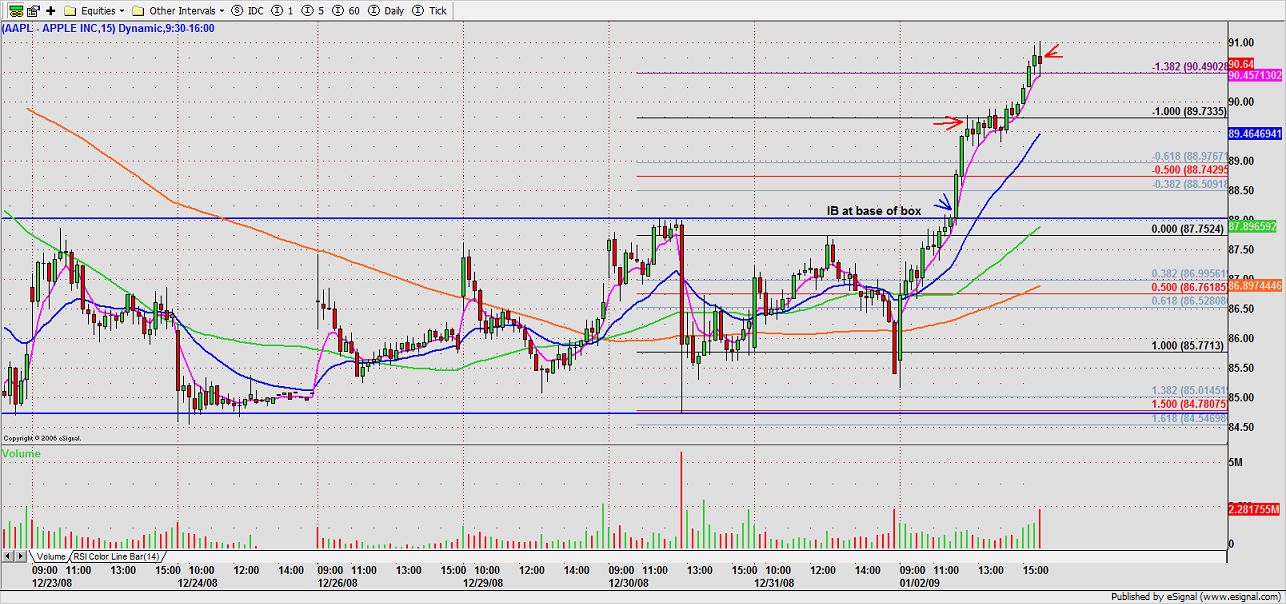This screenshot has width=1286, height=604.
Task: Click the red 90.64 last price marker
Action: tap(1241, 63)
